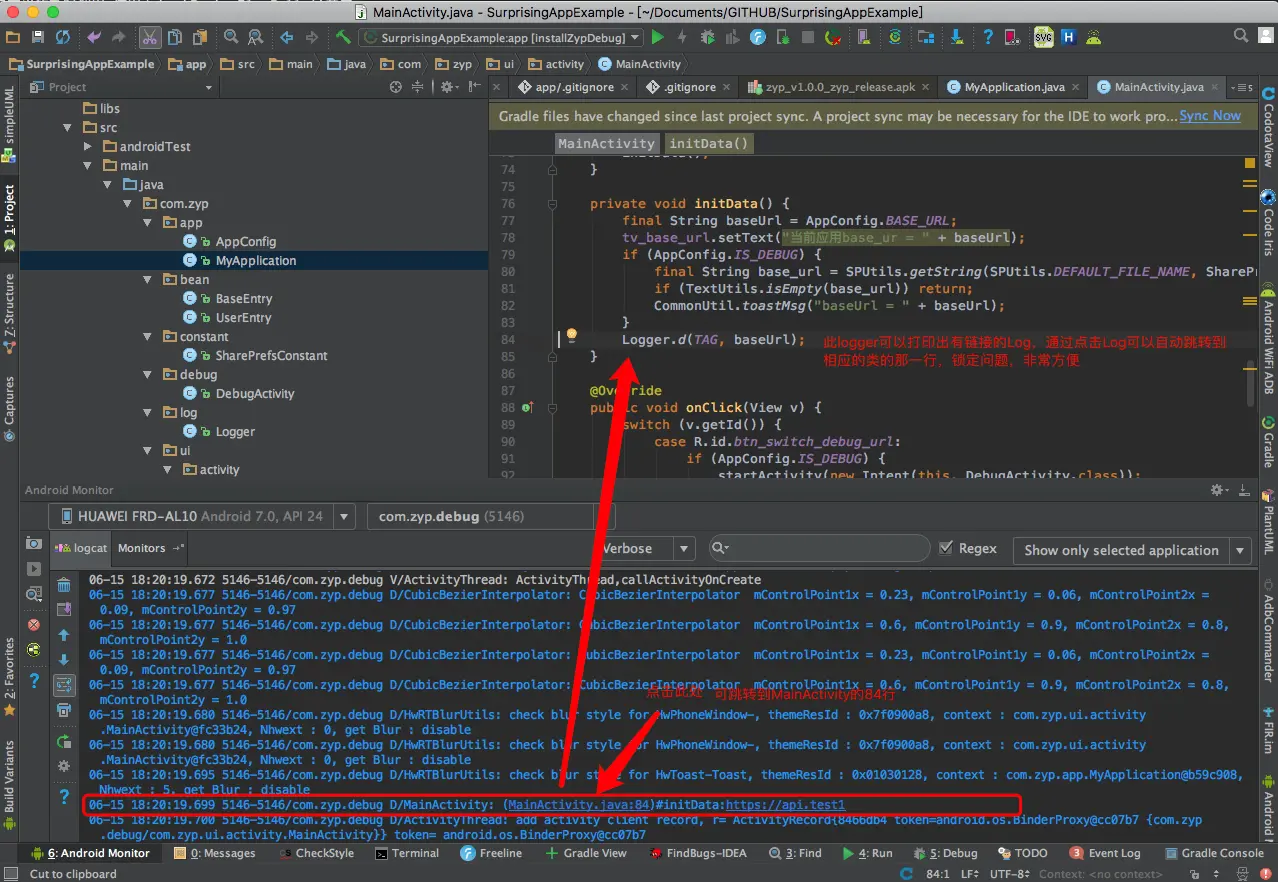Screen dimensions: 1278x882
Task: Toggle the lightbulb intention on line 84
Action: (x=572, y=336)
